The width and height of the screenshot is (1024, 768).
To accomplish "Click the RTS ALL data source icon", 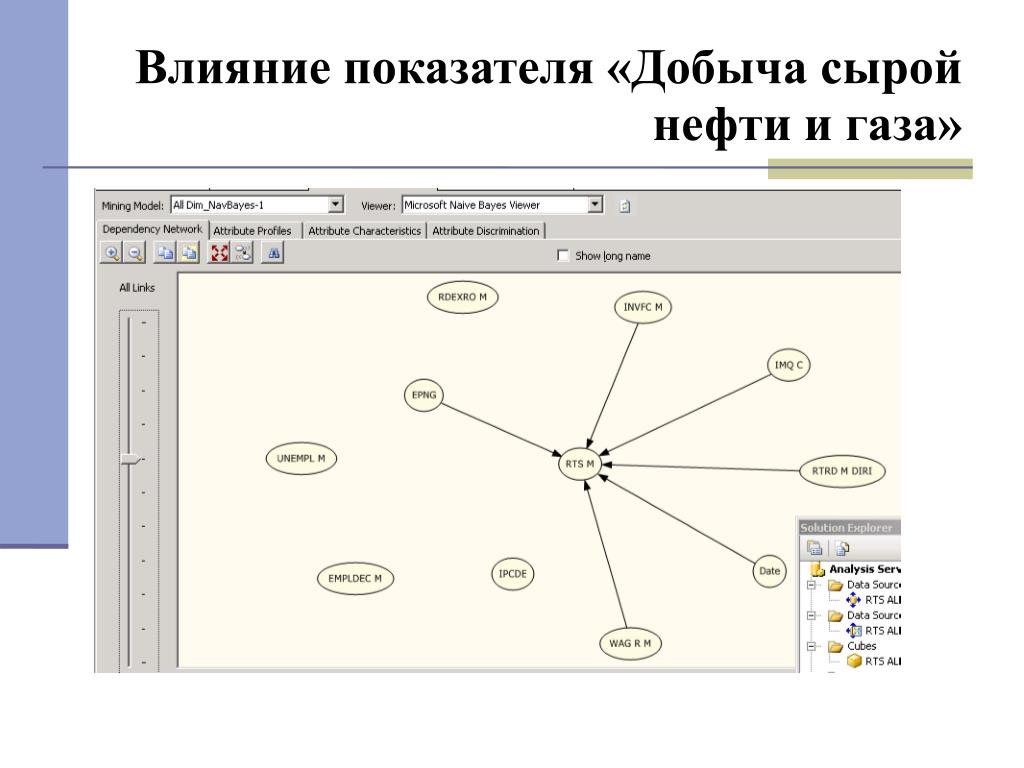I will pyautogui.click(x=854, y=600).
